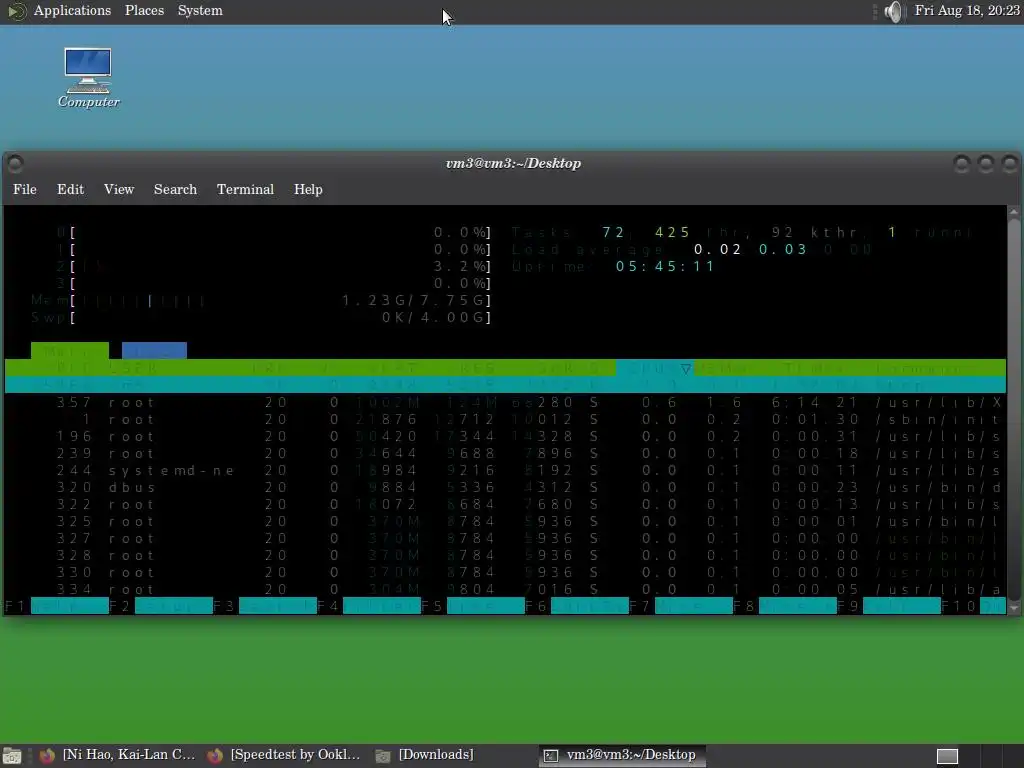Click the show desktop icon in bottom panel
This screenshot has height=768, width=1024.
pyautogui.click(x=11, y=756)
